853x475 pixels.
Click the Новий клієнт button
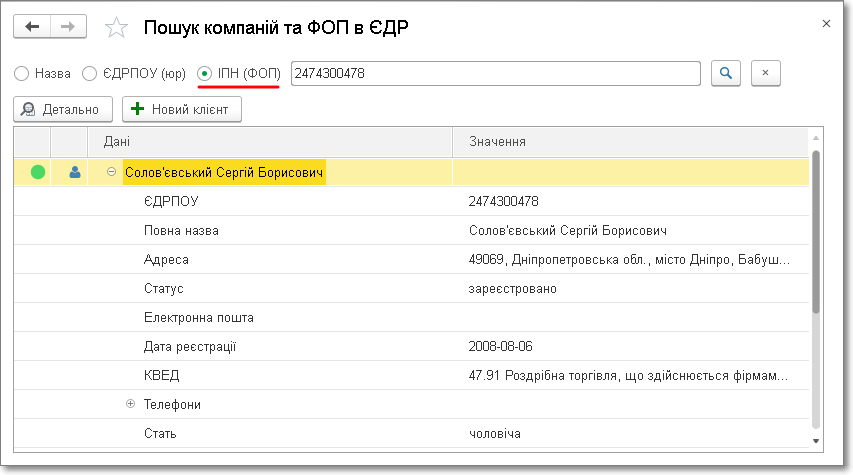point(182,109)
